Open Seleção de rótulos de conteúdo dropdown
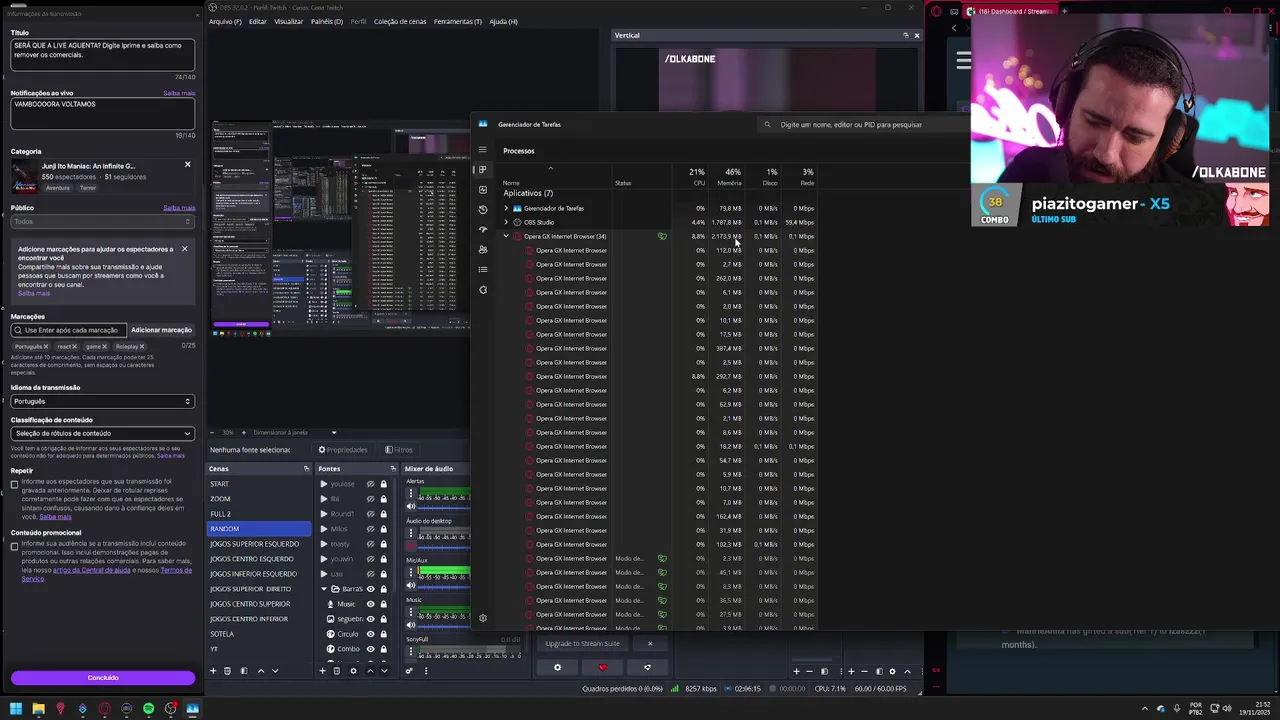The height and width of the screenshot is (720, 1280). pos(103,433)
